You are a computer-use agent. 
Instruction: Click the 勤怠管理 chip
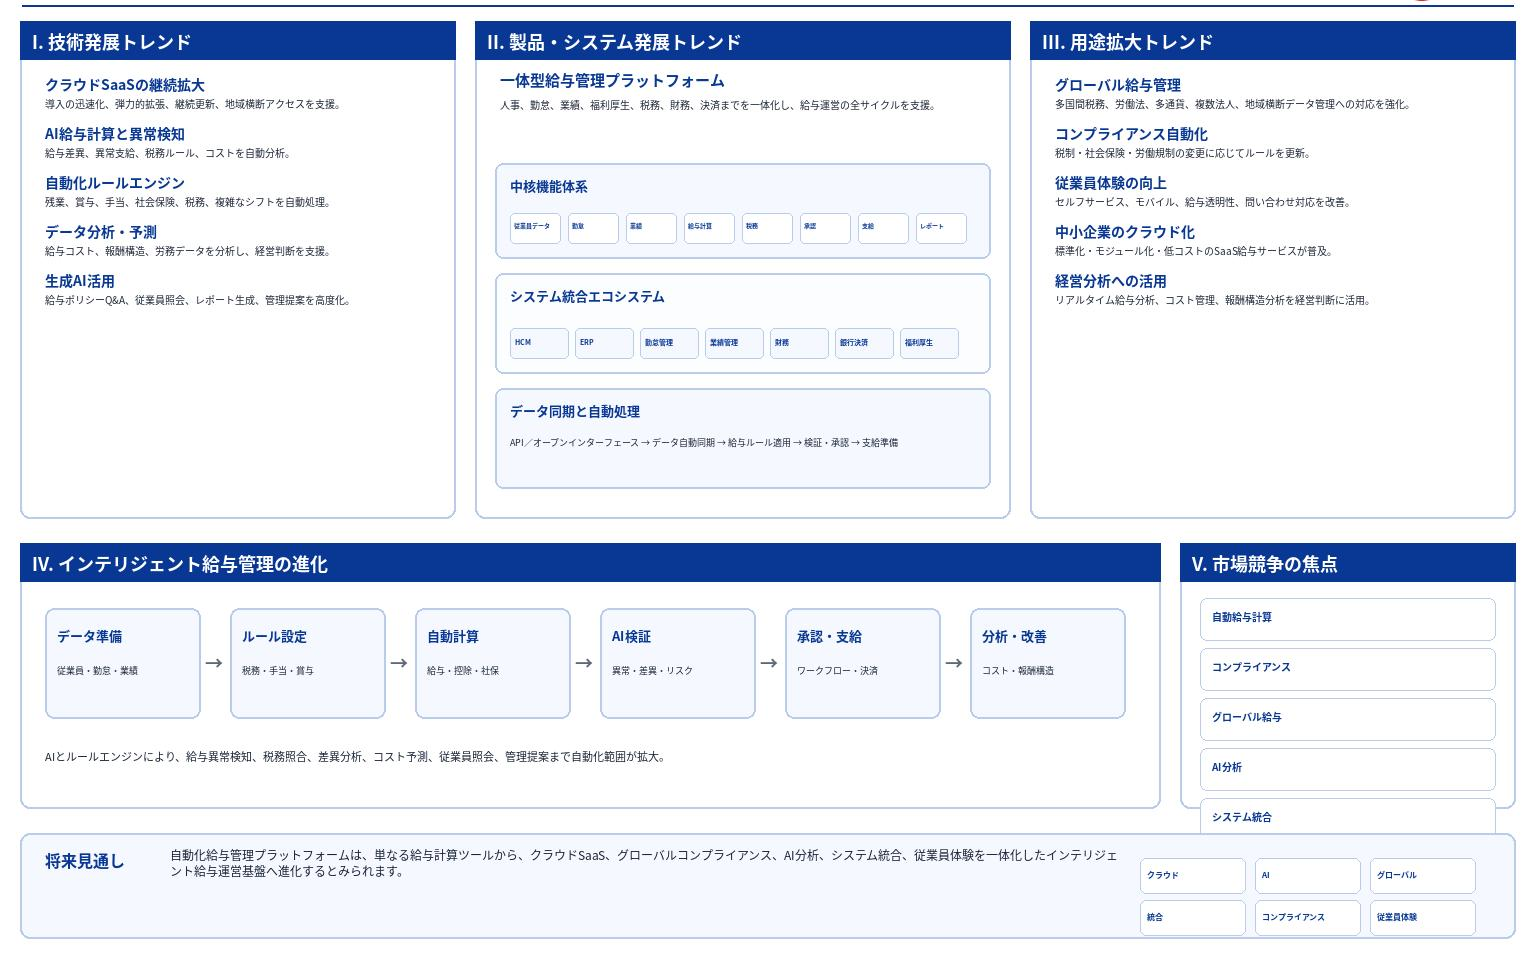pos(669,343)
